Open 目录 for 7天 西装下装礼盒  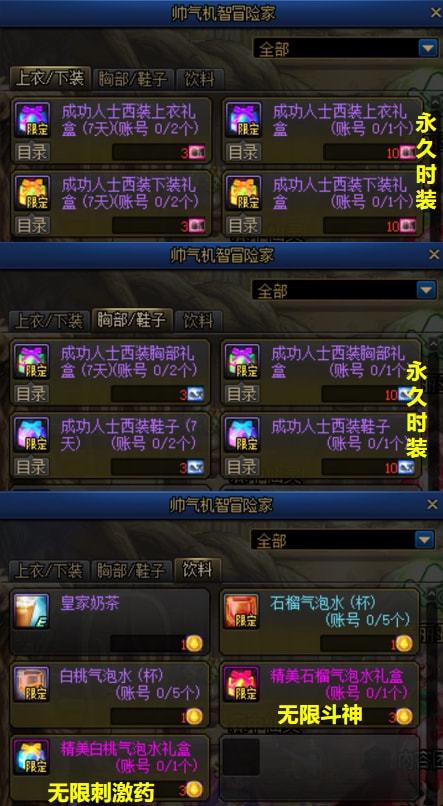32,225
